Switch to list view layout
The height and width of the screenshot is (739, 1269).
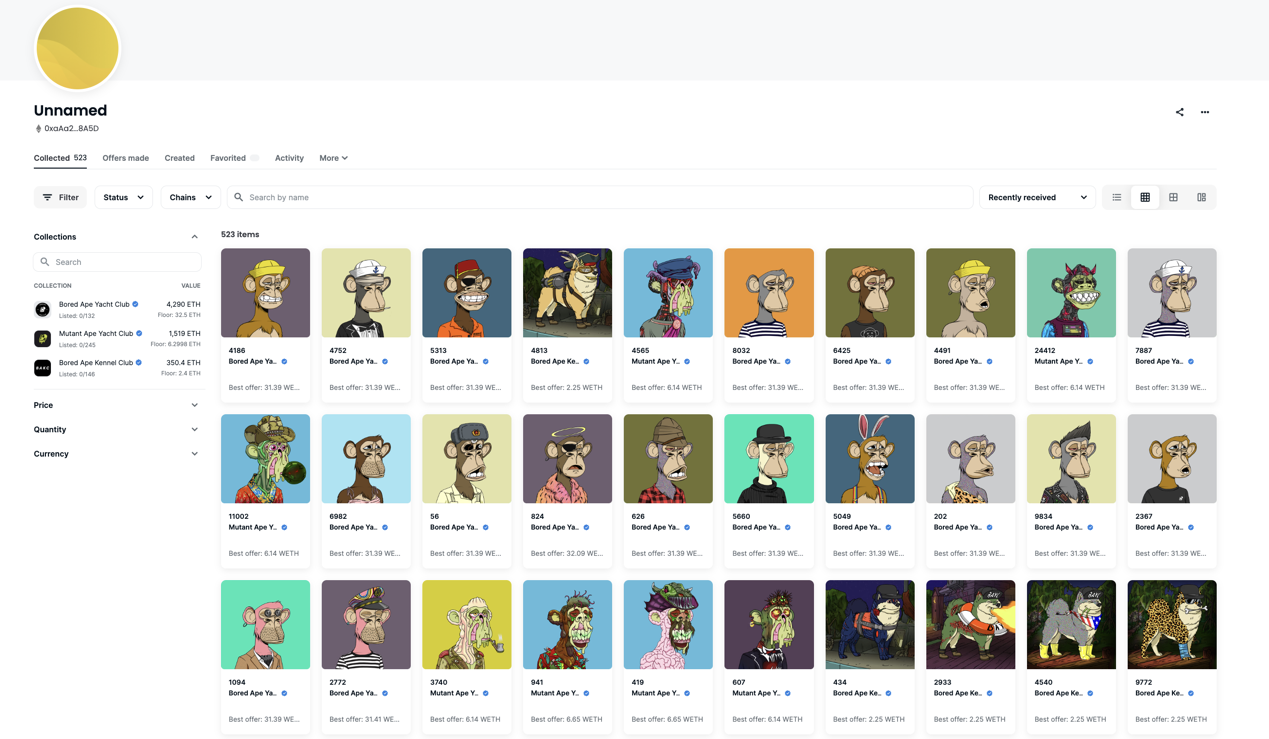point(1117,197)
